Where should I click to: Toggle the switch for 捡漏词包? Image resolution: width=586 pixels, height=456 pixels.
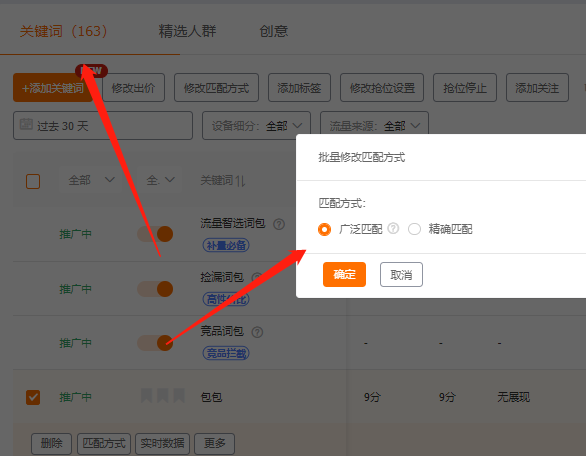click(x=155, y=289)
